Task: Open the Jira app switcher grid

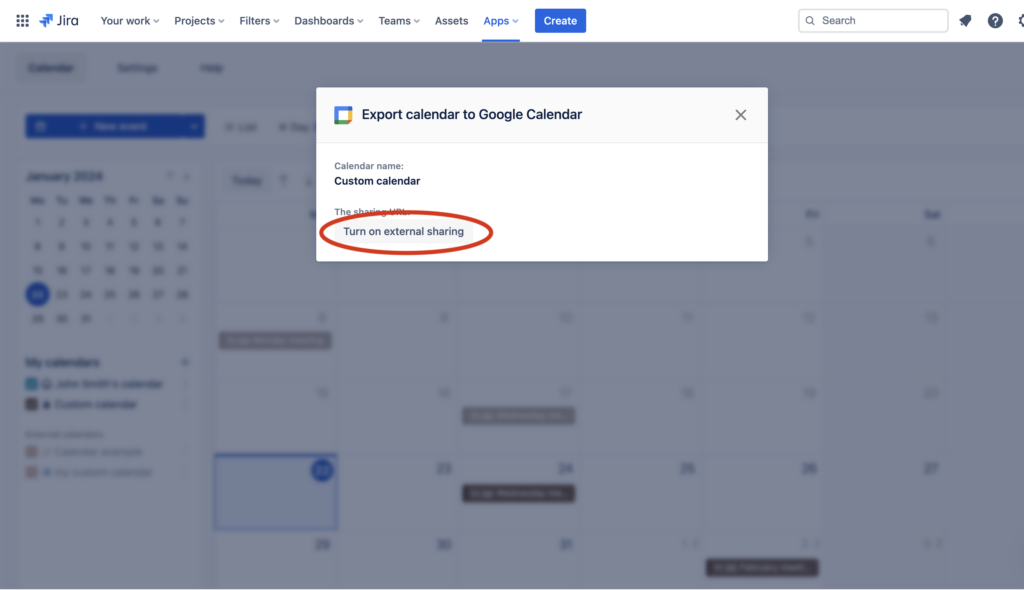Action: pos(22,20)
